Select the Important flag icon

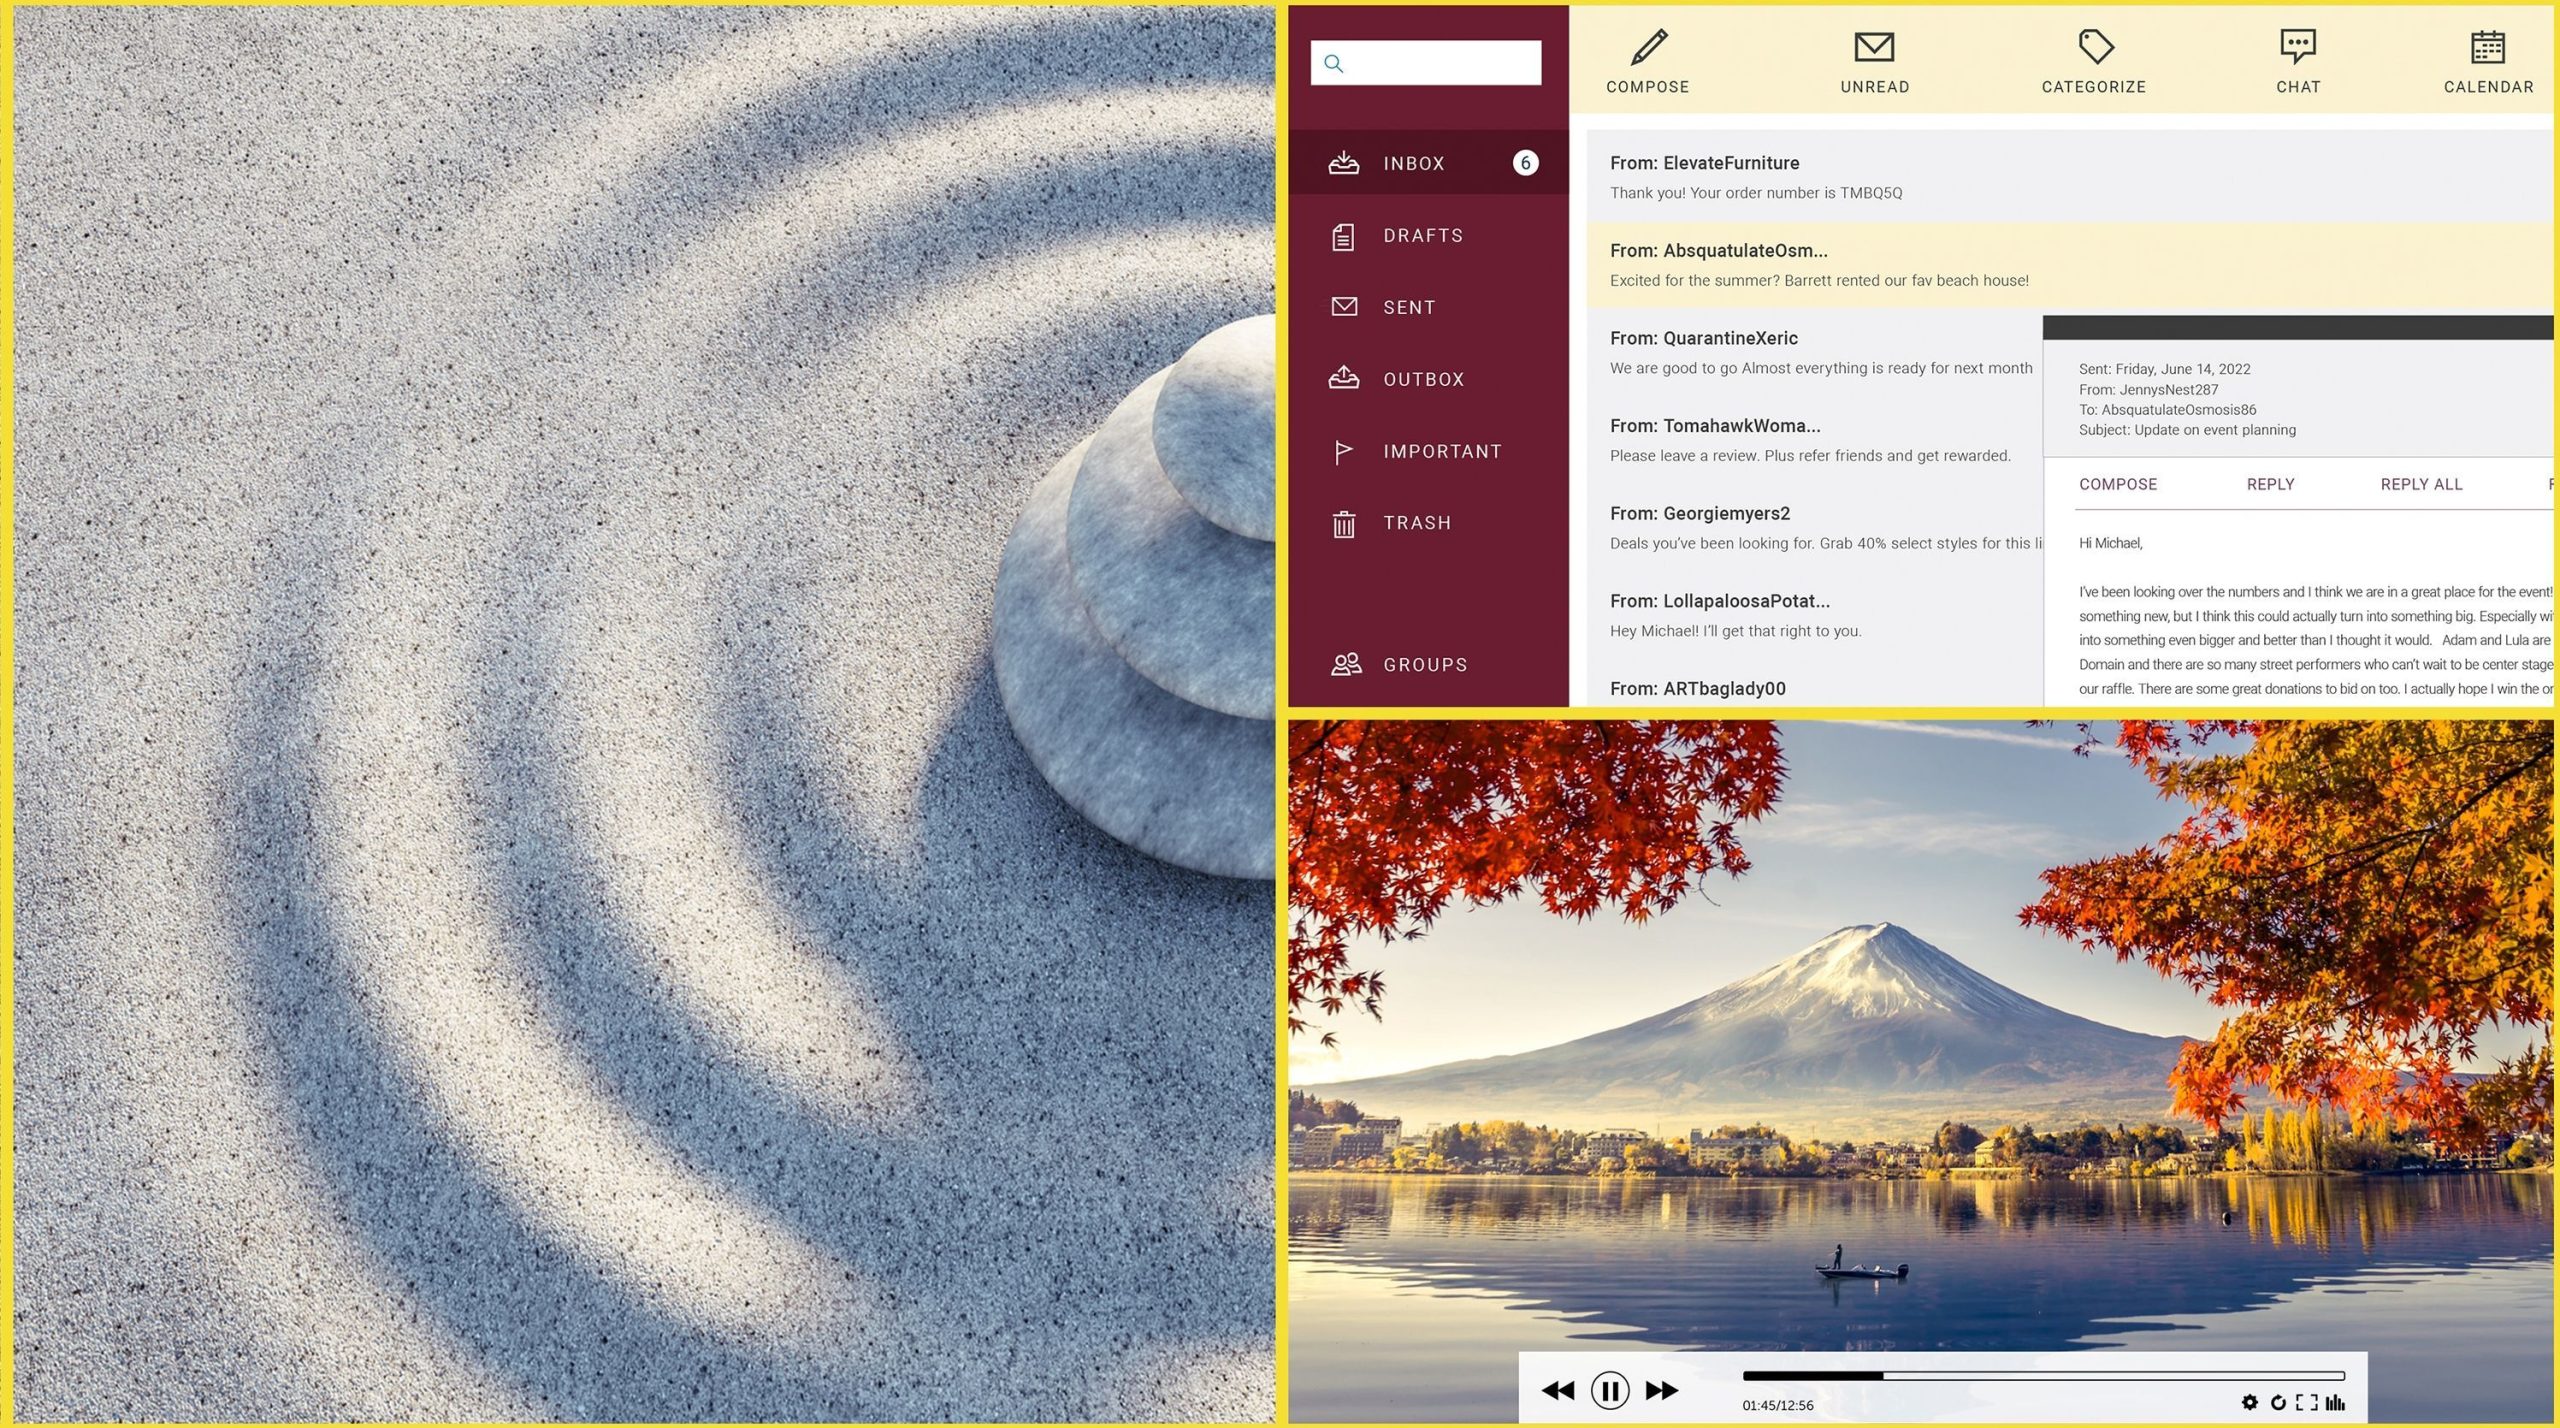click(x=1345, y=450)
